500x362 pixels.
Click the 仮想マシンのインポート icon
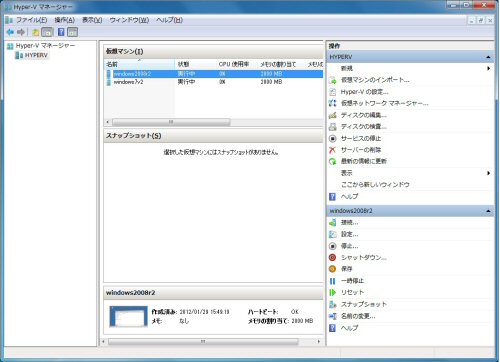(332, 80)
